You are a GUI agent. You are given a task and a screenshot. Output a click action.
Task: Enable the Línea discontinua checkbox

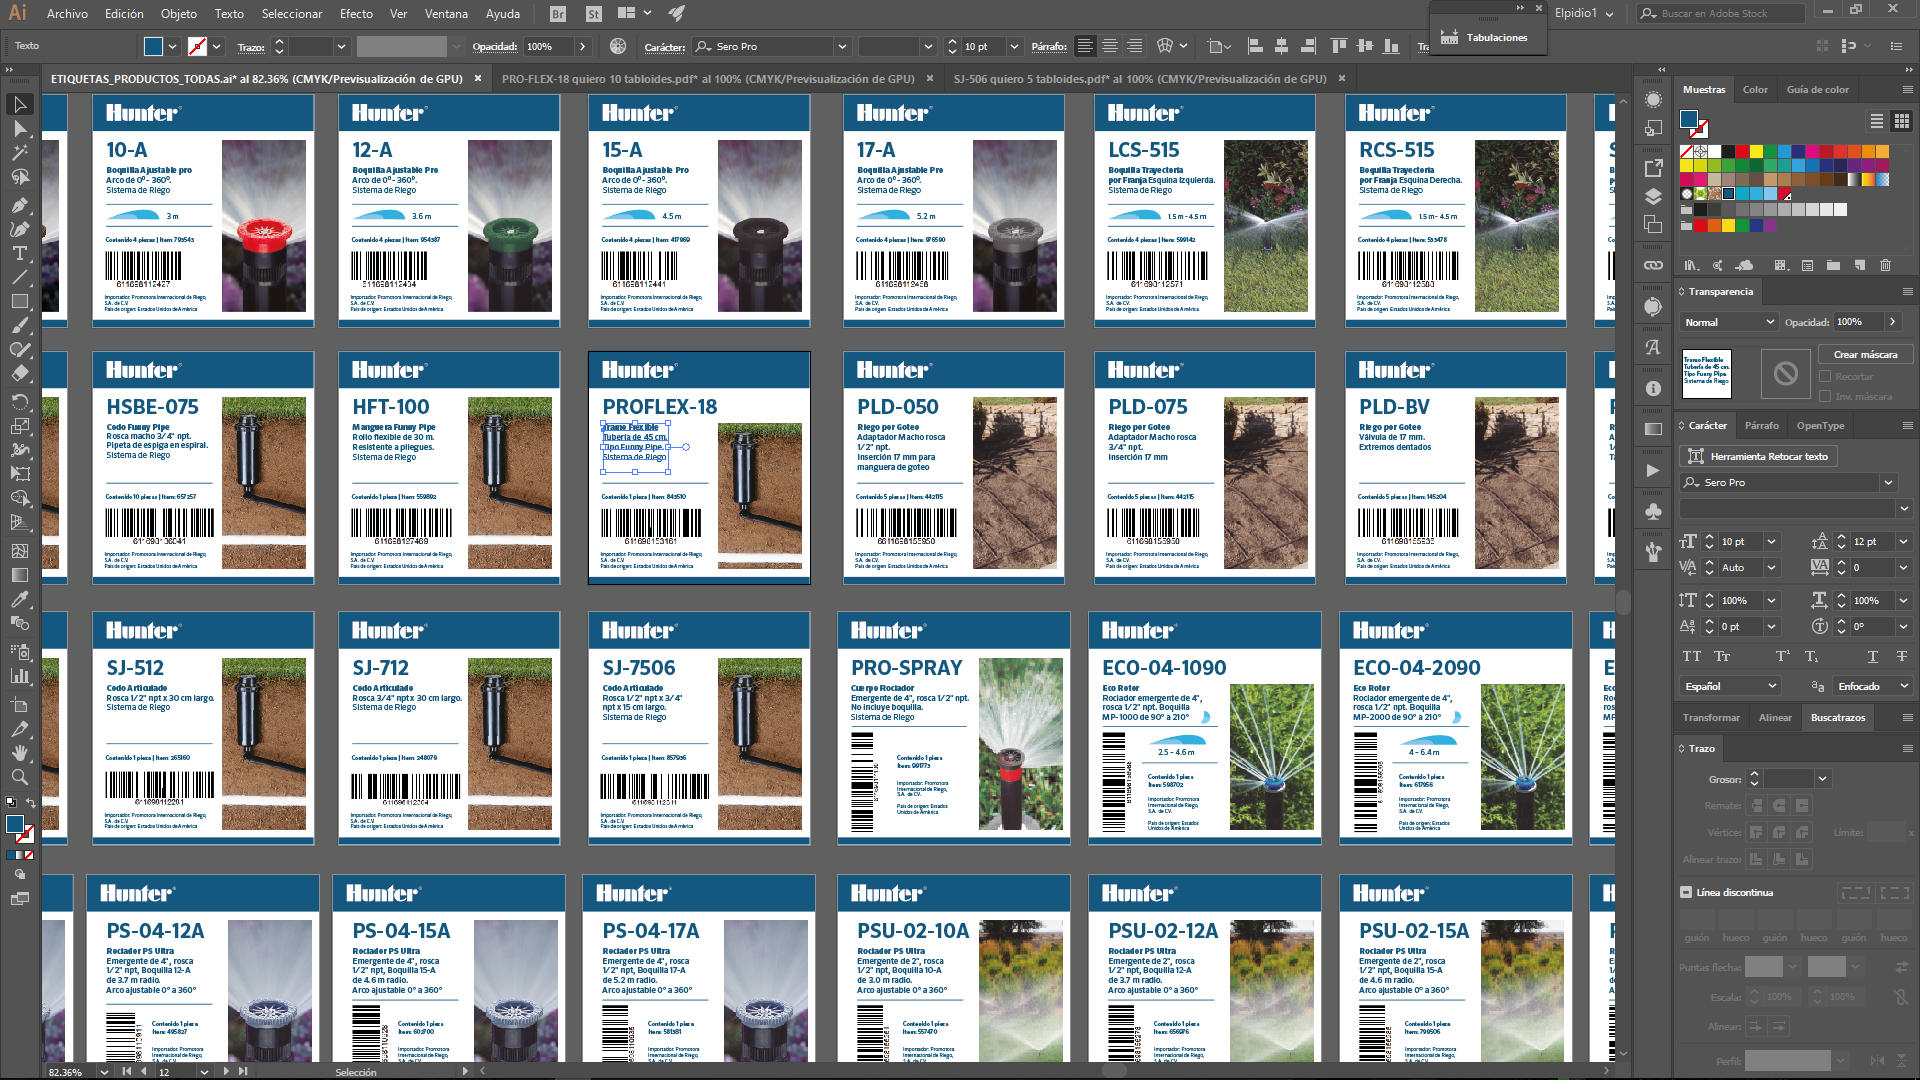(x=1686, y=892)
